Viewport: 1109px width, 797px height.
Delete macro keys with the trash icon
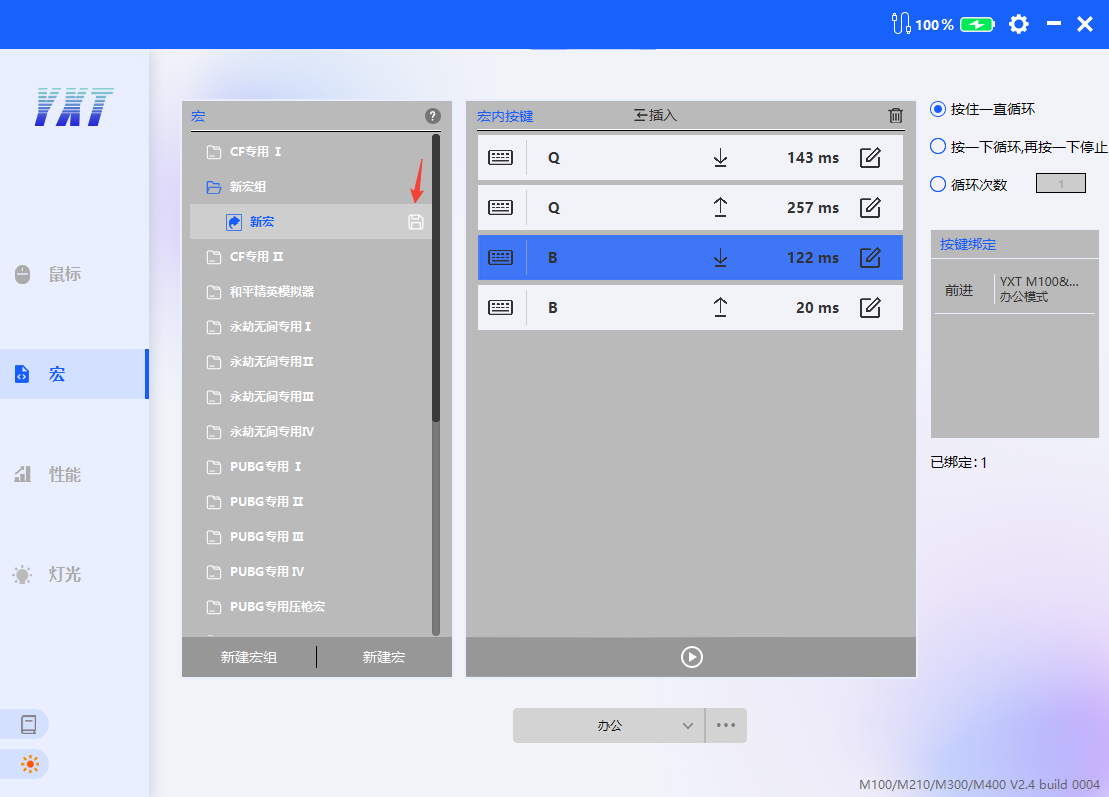(895, 116)
